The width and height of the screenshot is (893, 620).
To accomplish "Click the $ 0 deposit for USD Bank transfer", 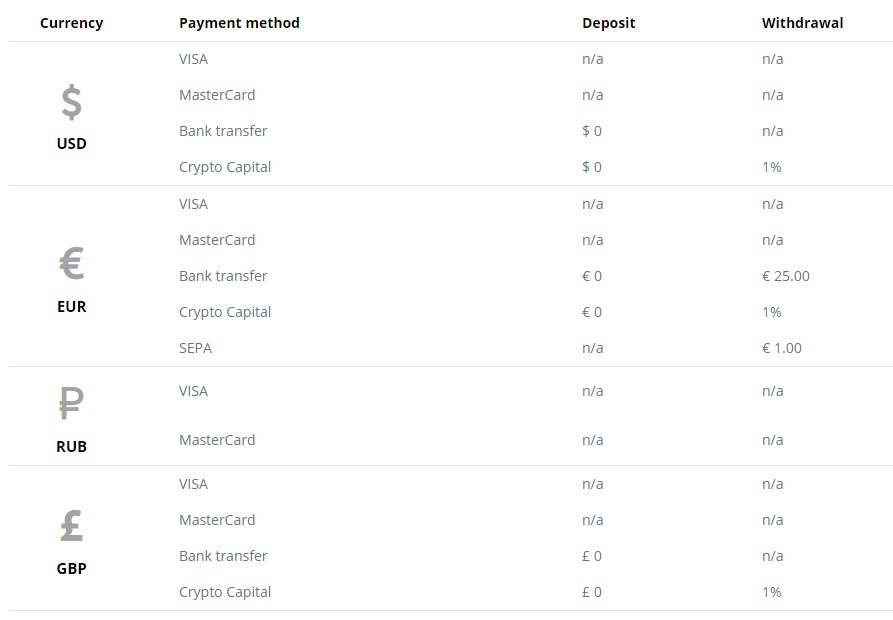I will 592,132.
